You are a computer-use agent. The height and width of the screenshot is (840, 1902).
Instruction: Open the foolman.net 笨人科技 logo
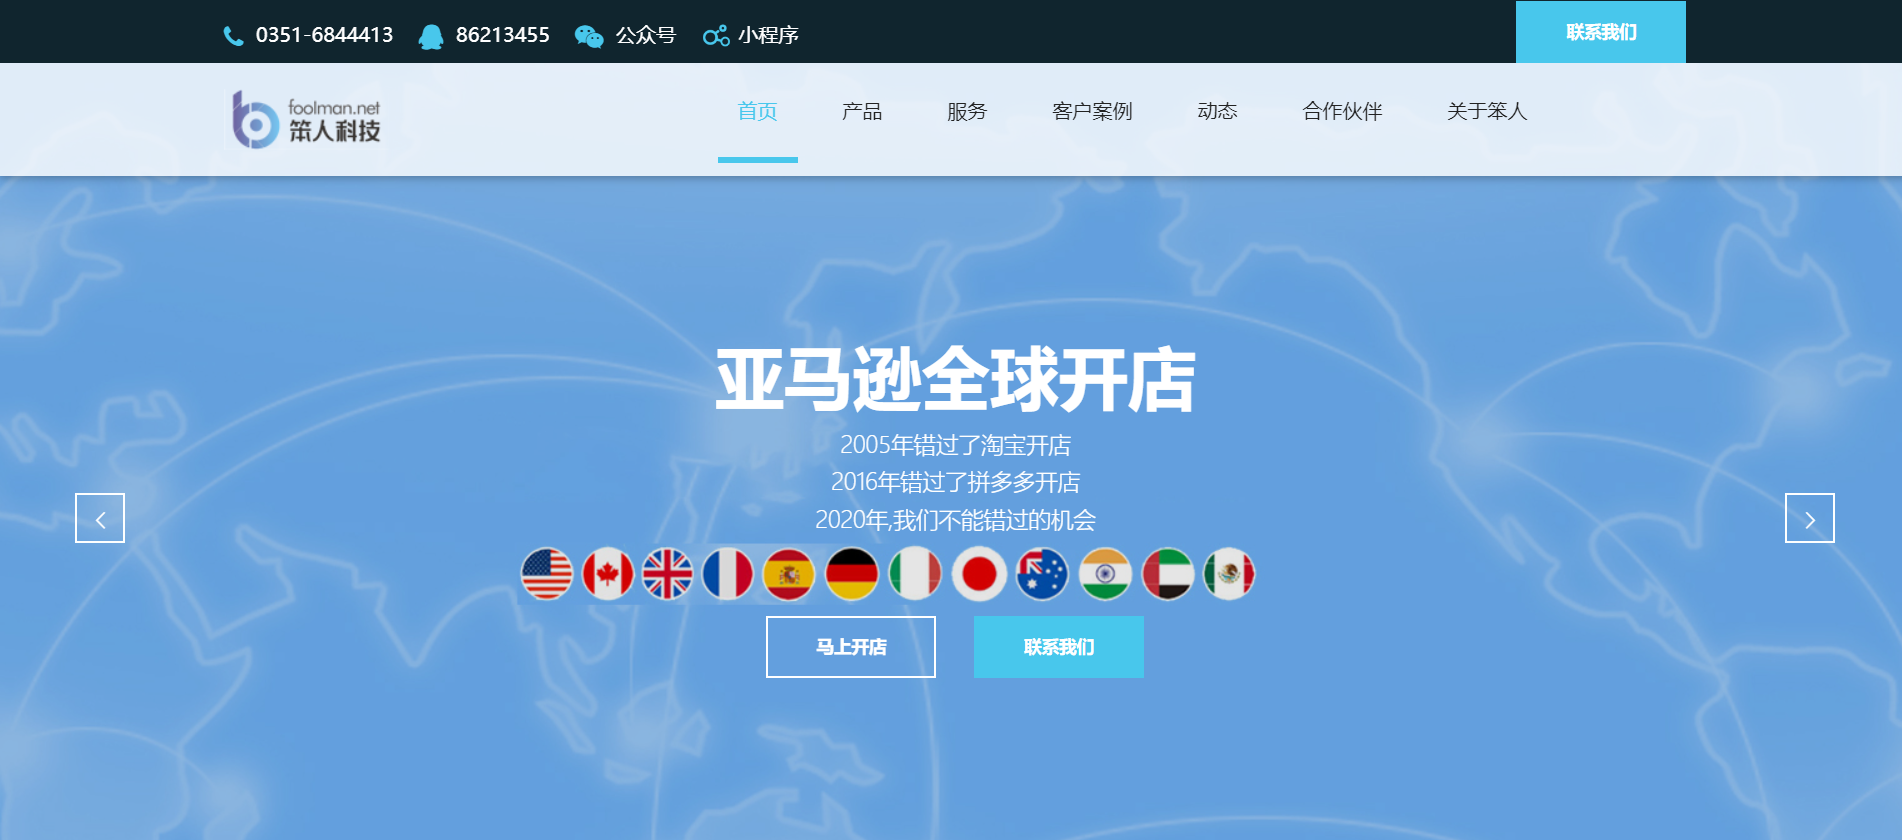(306, 120)
